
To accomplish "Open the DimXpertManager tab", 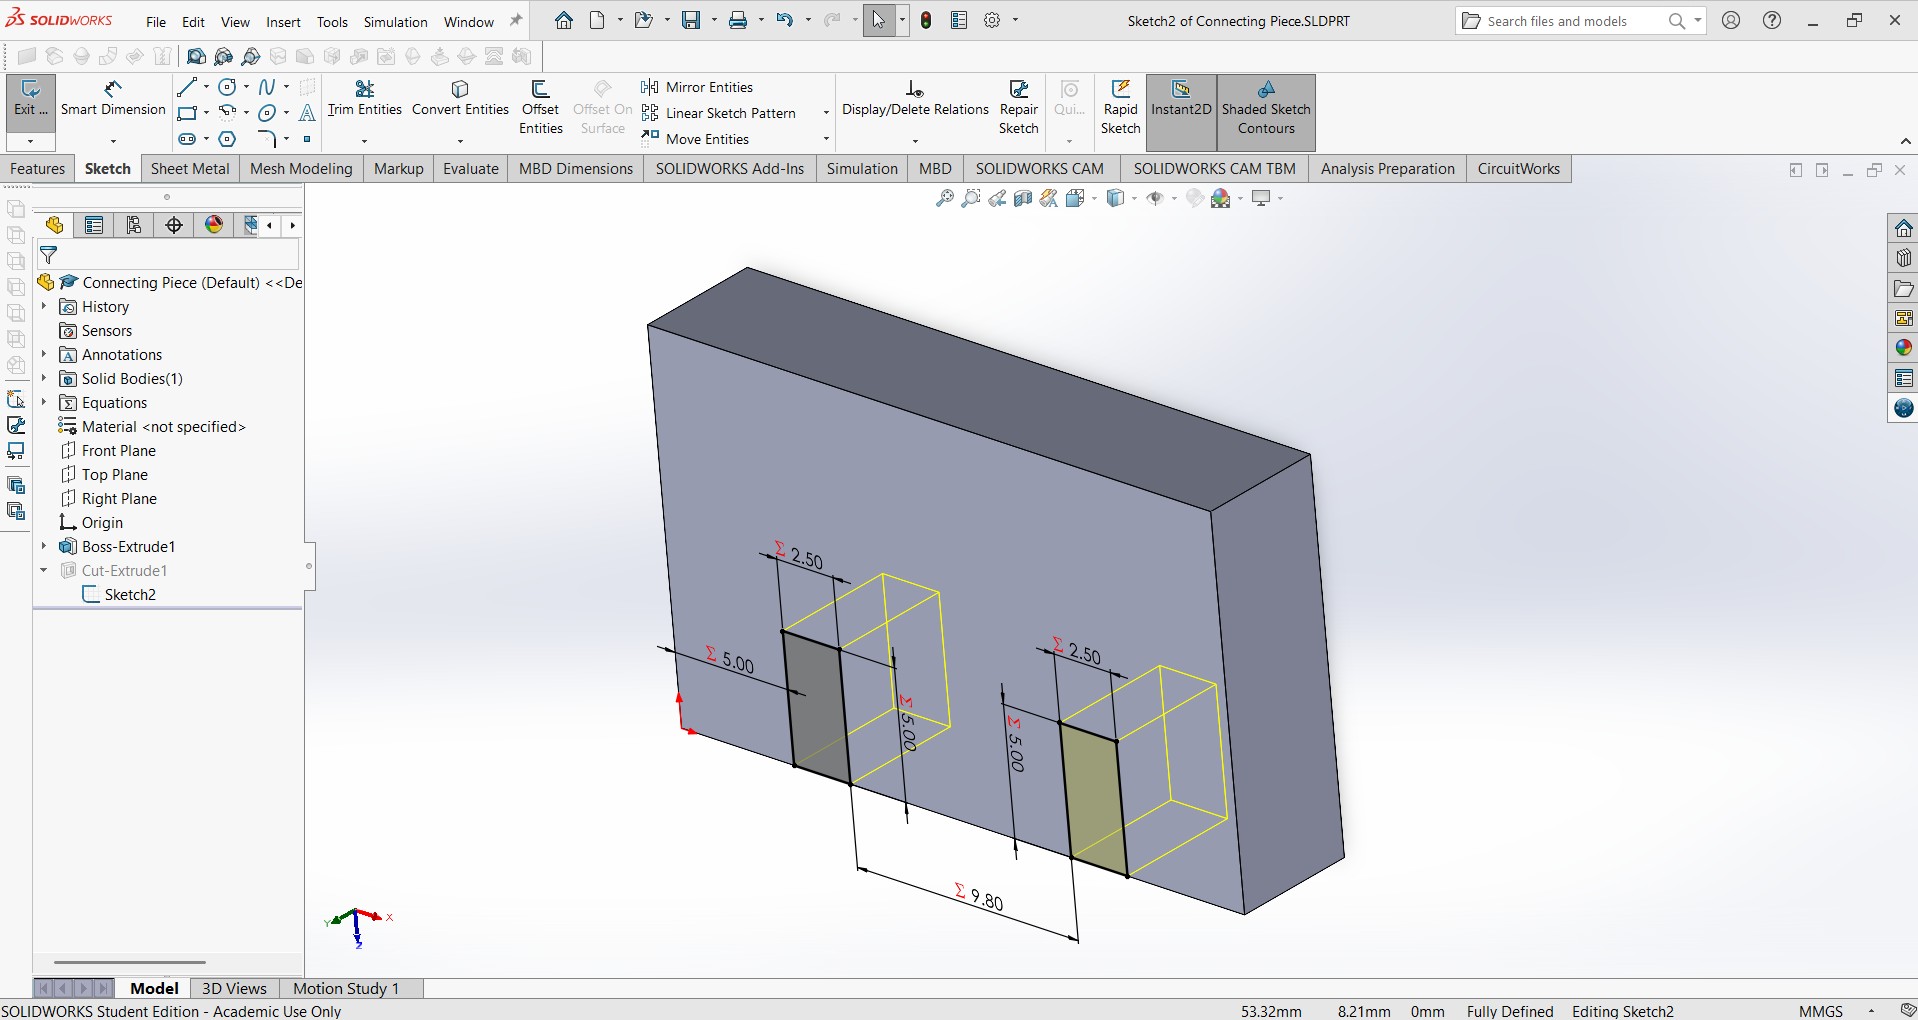I will (174, 225).
